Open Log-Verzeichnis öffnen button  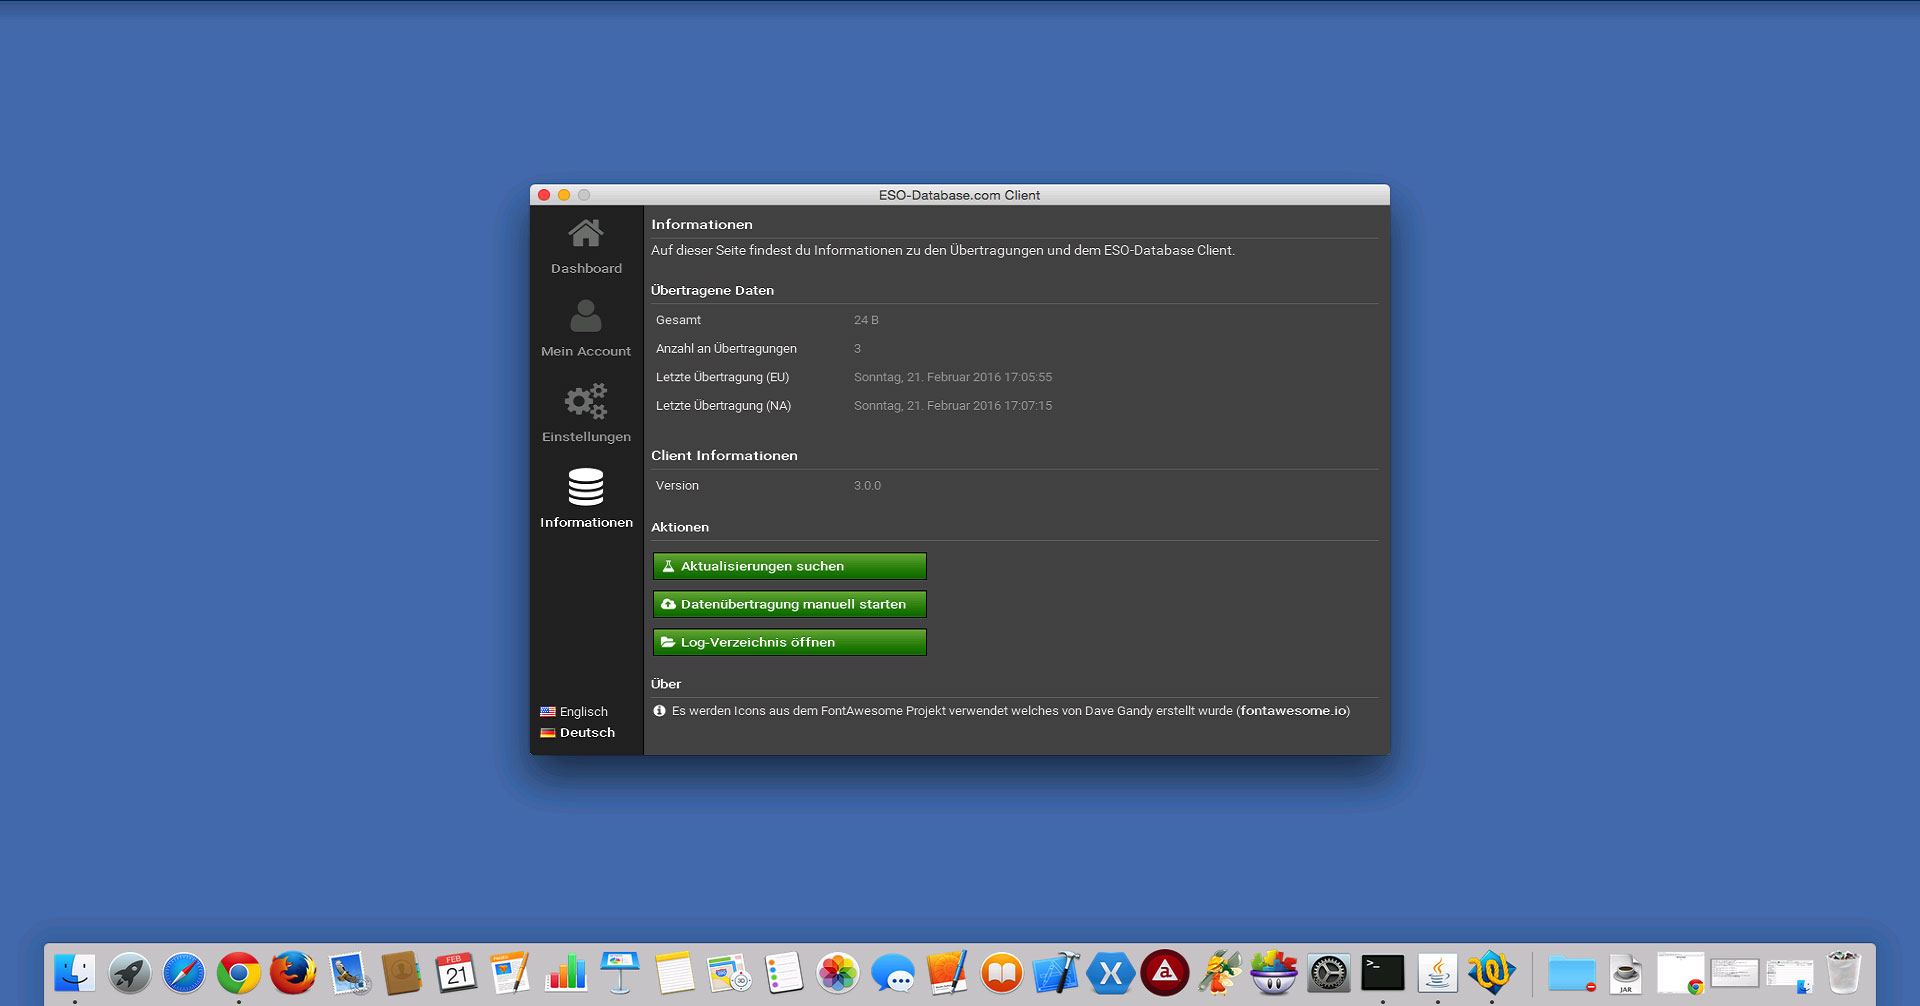point(790,642)
